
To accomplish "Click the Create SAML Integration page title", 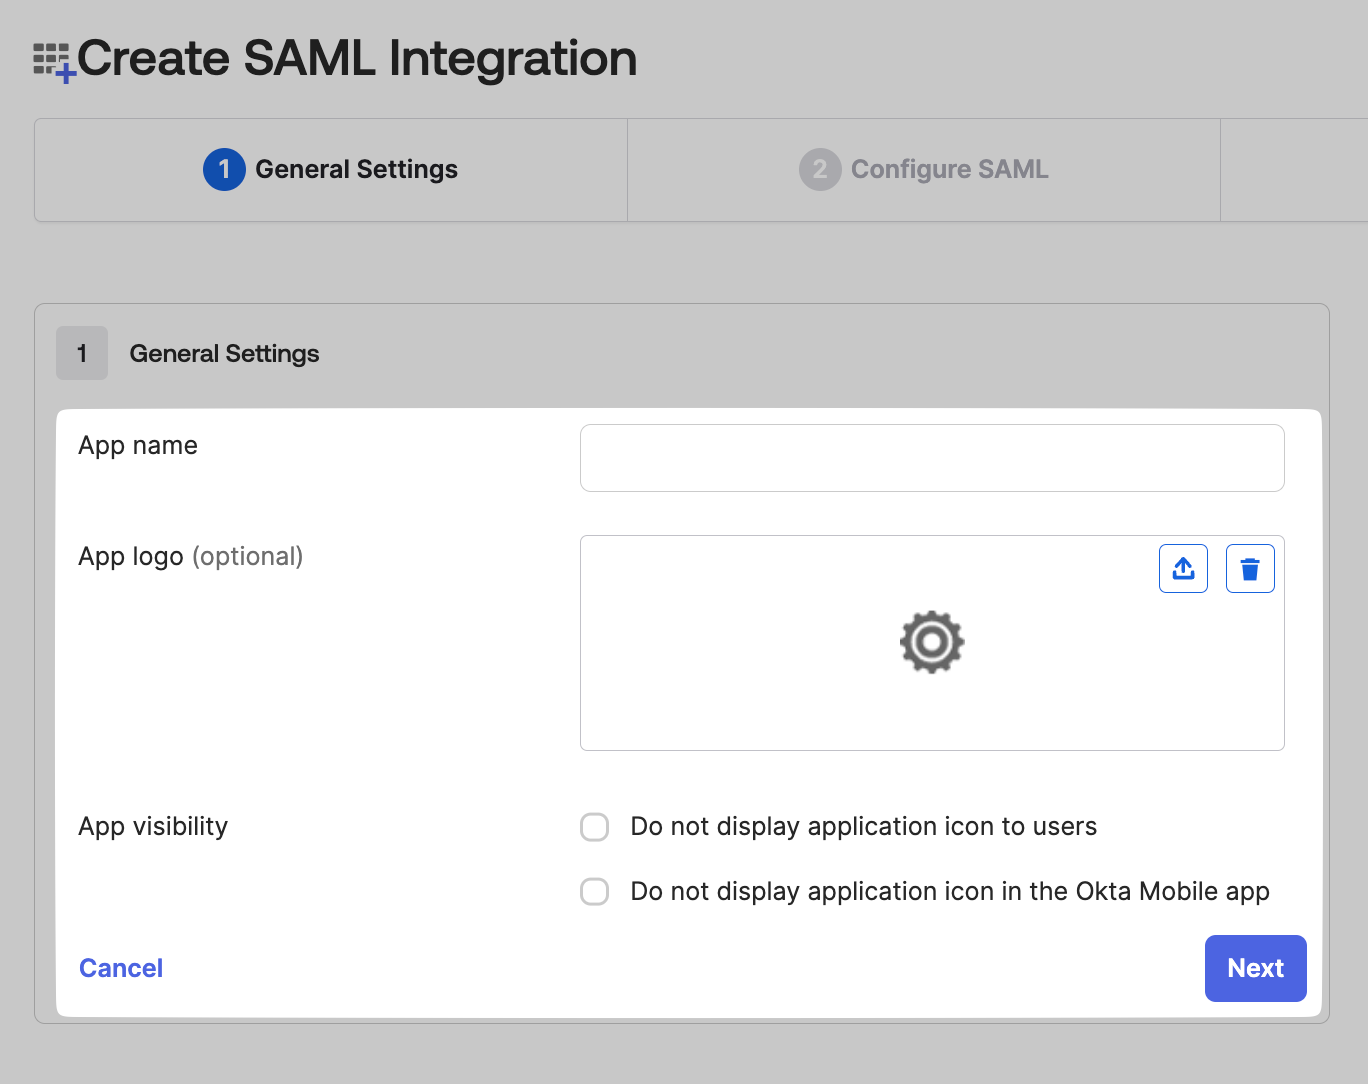I will pyautogui.click(x=357, y=58).
